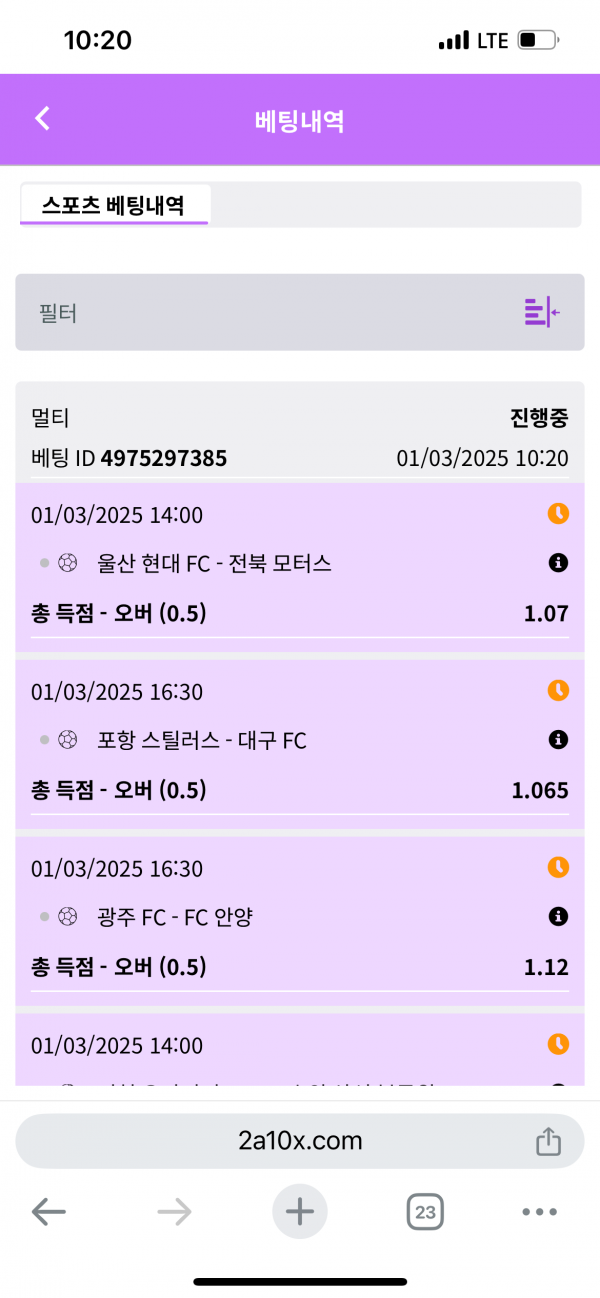600x1298 pixels.
Task: Go back using browser back arrow
Action: (x=48, y=1213)
